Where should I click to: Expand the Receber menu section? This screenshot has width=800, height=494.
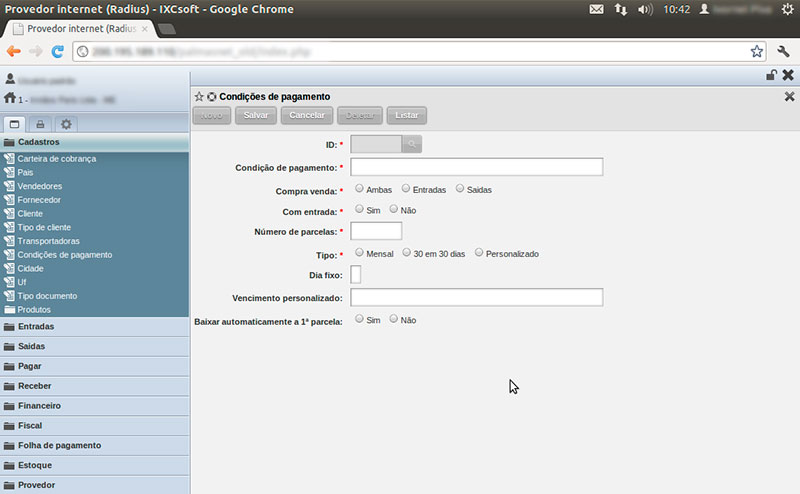94,386
